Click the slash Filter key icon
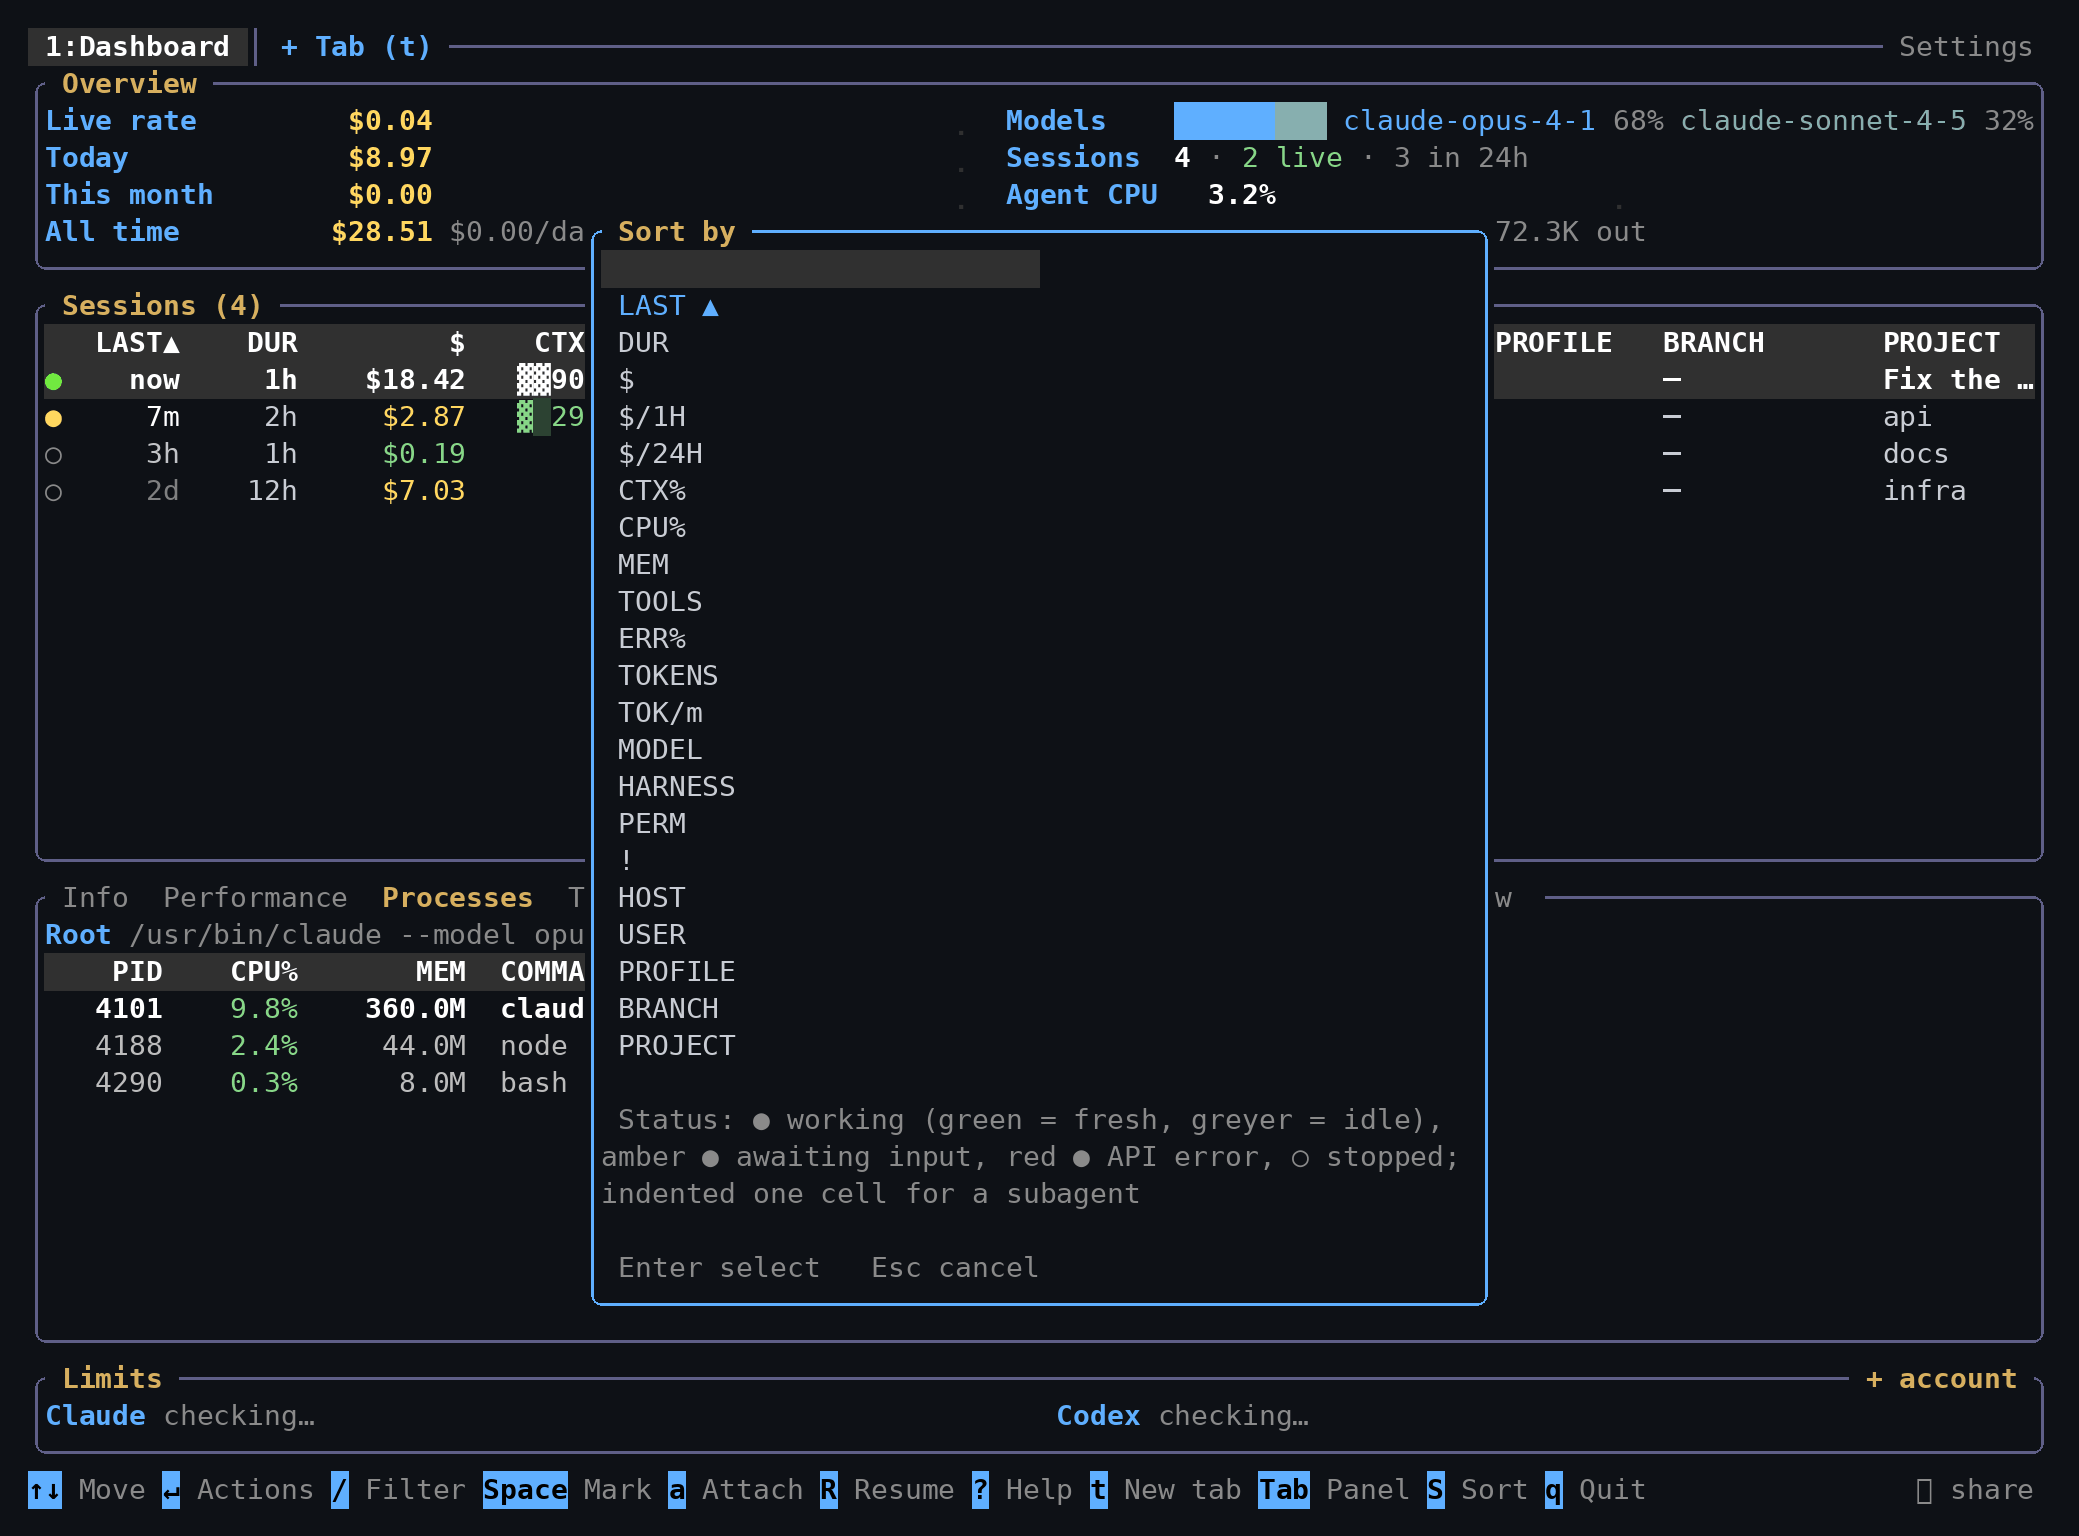2079x1536 pixels. 340,1490
